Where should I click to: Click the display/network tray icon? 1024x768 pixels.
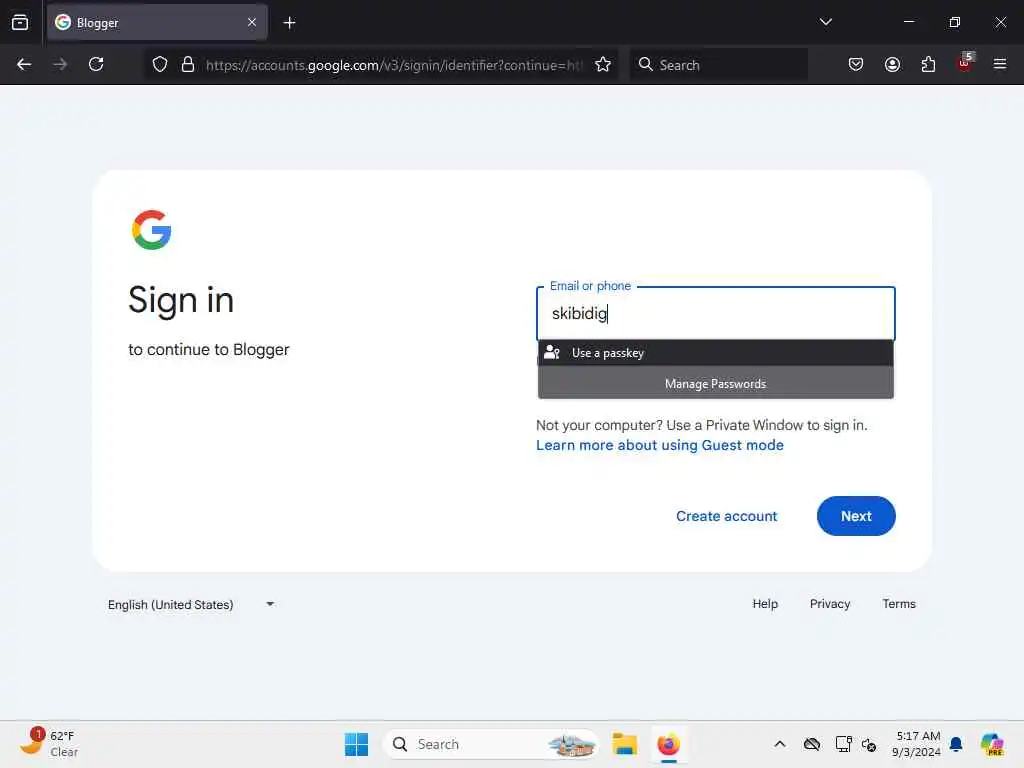[x=843, y=744]
